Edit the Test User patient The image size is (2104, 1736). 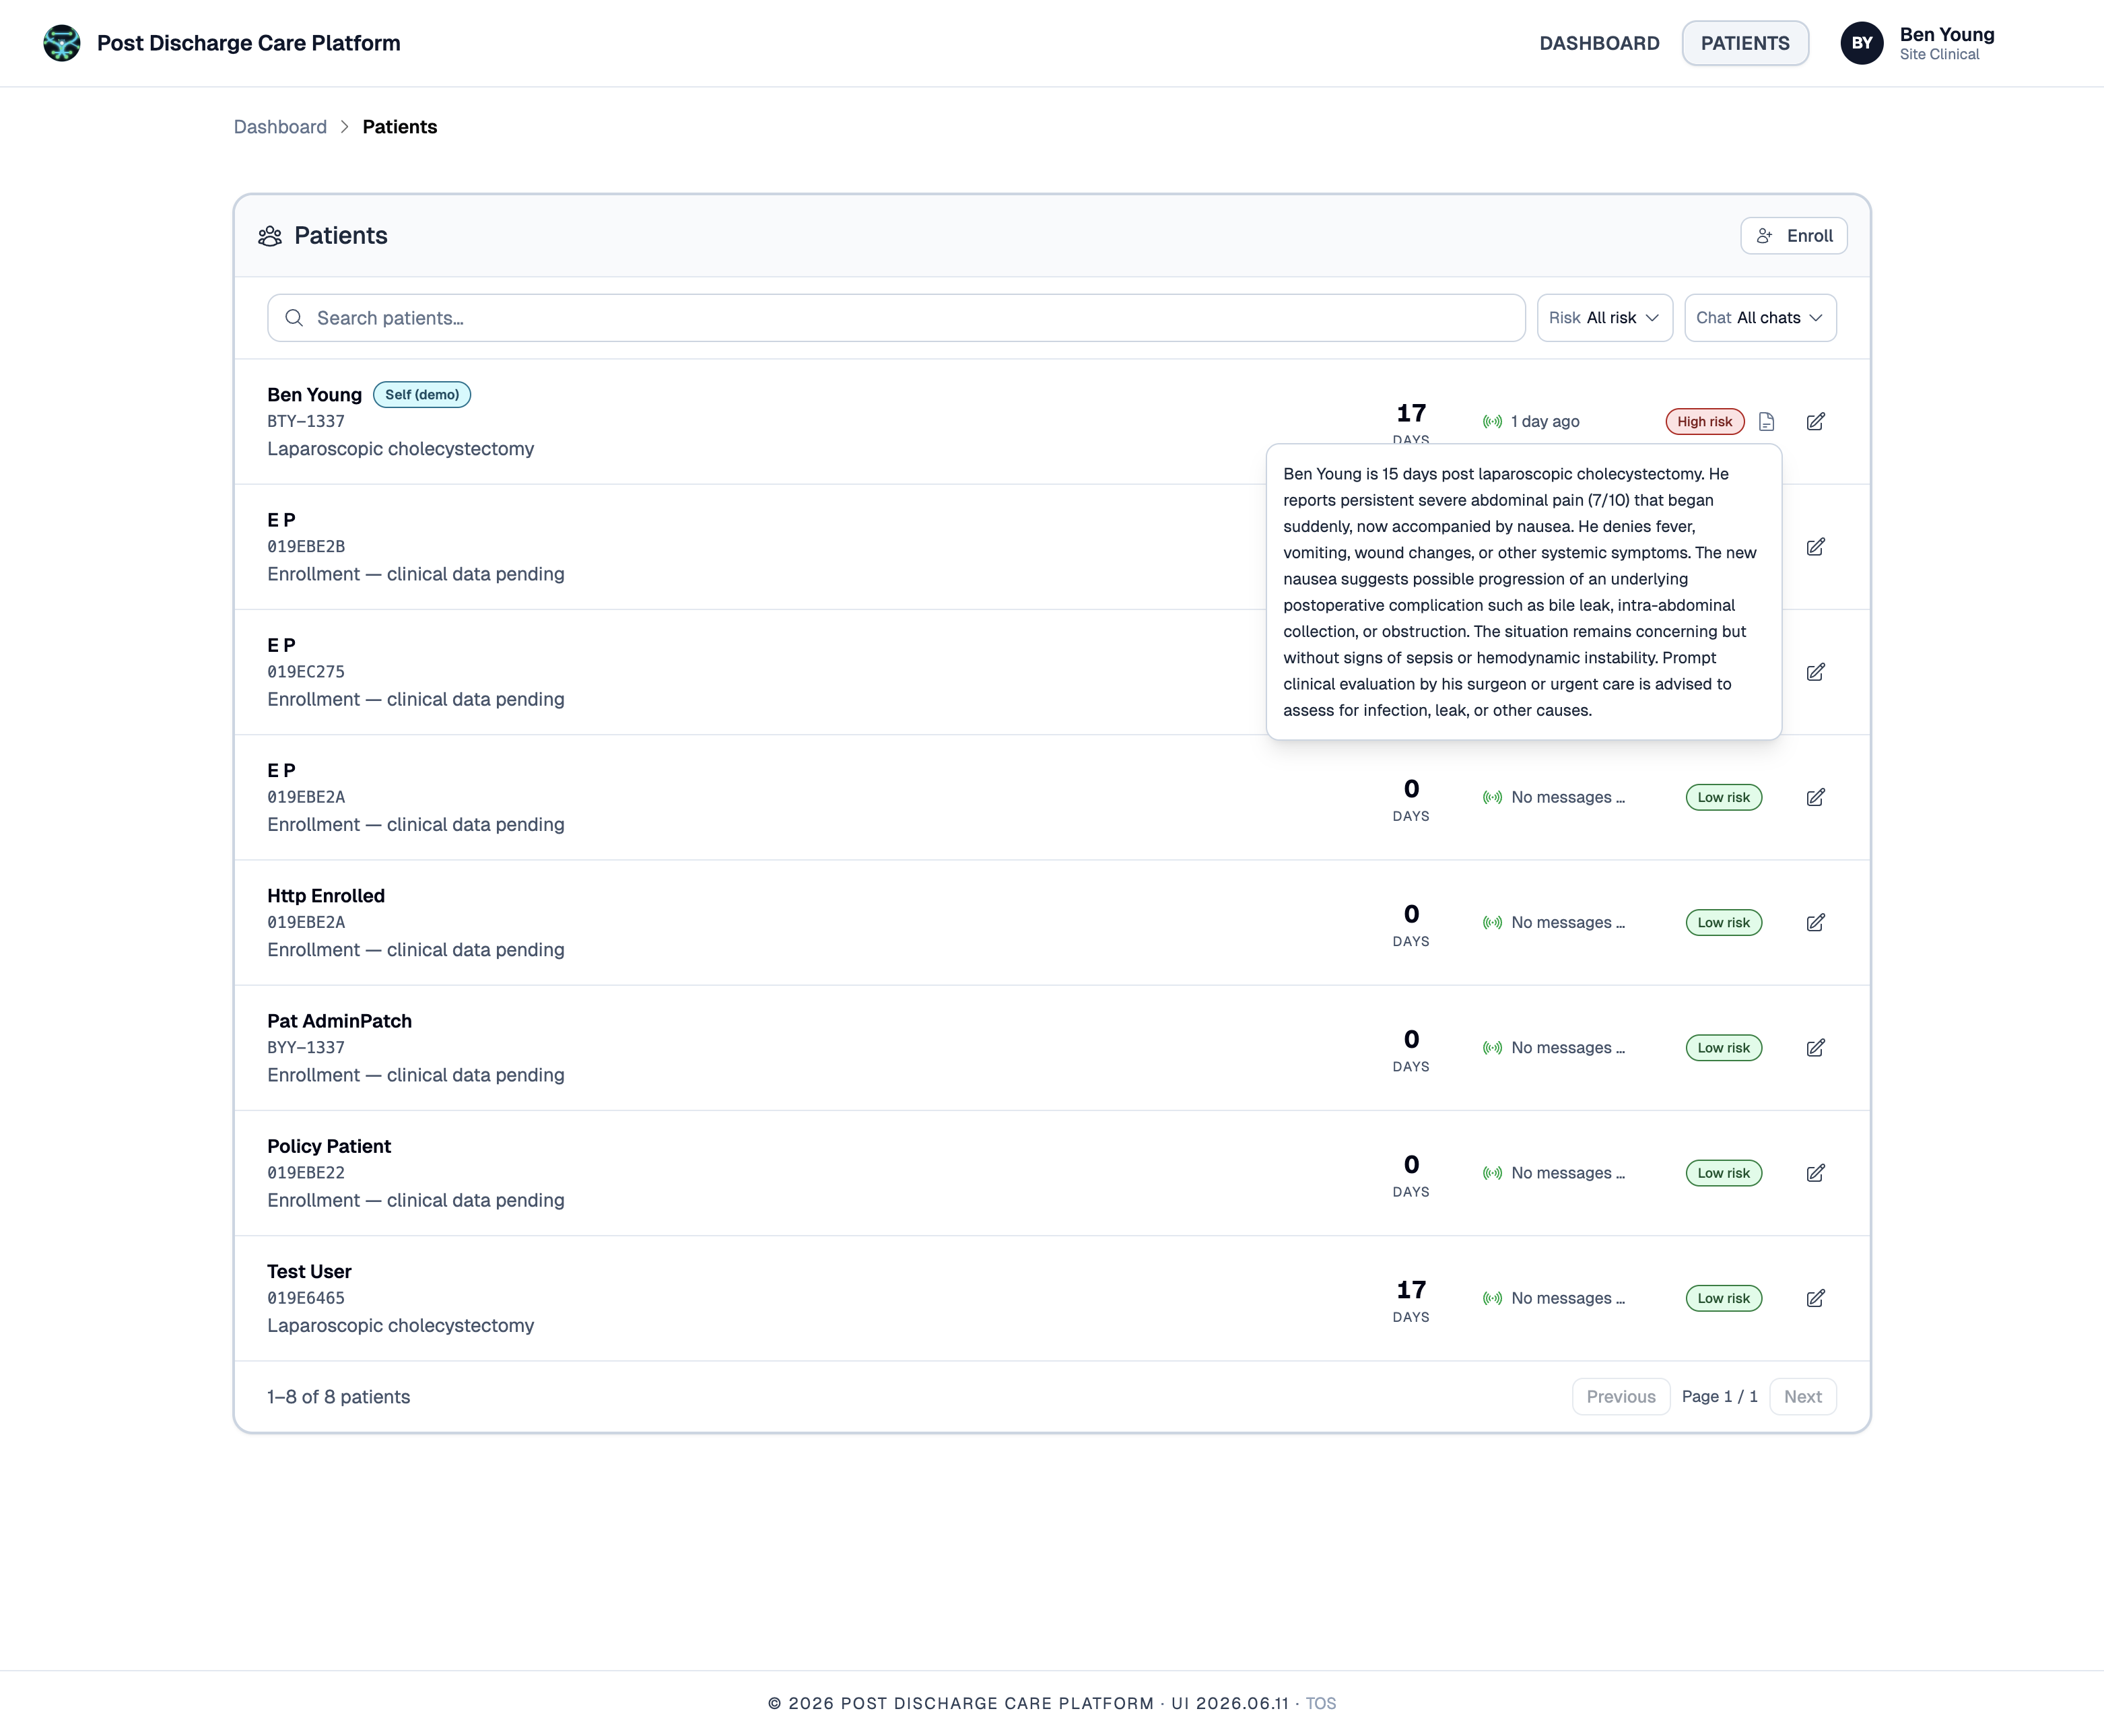(x=1815, y=1298)
